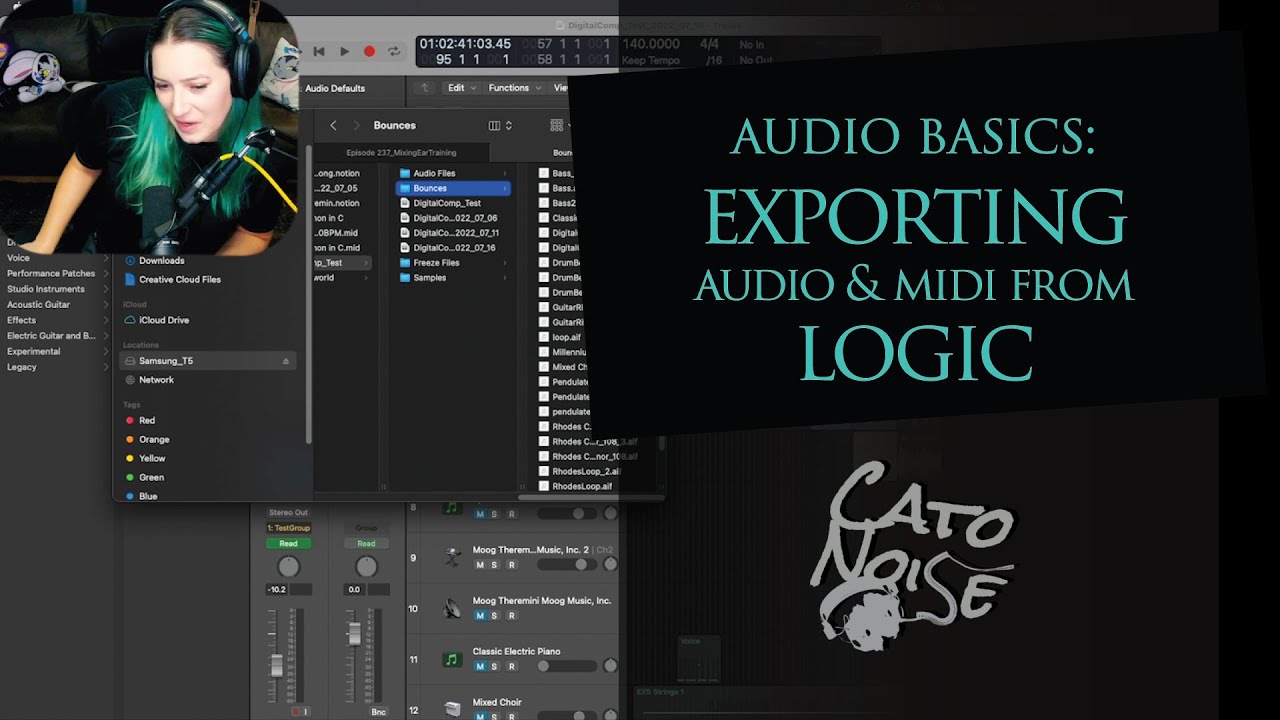The width and height of the screenshot is (1280, 720).
Task: Solo track 9 Moog Theremini
Action: (x=494, y=565)
